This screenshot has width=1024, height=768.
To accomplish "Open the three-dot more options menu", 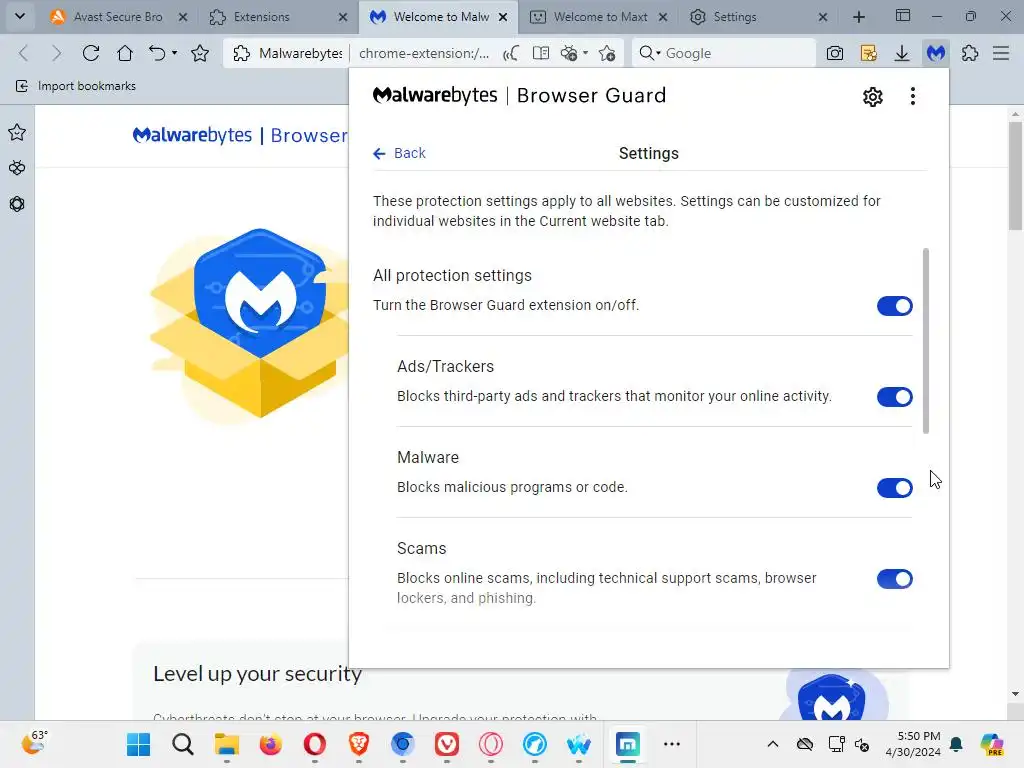I will point(912,97).
